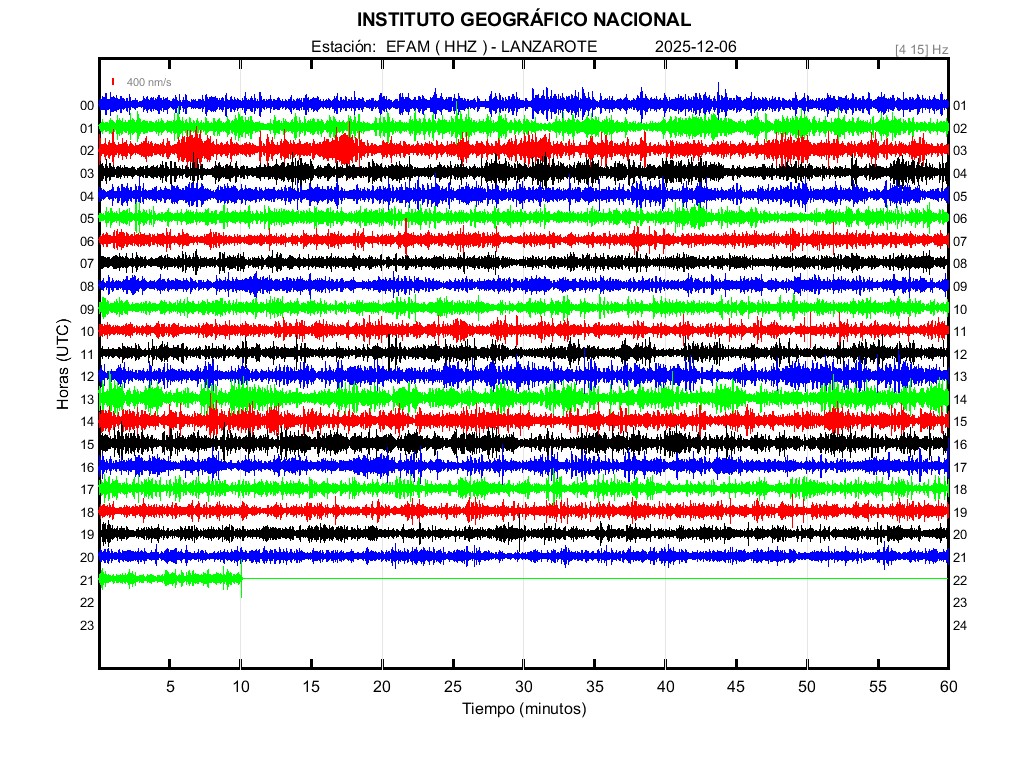Click the left-axis hour label 23
Viewport: 1024px width, 768px height.
pyautogui.click(x=87, y=626)
